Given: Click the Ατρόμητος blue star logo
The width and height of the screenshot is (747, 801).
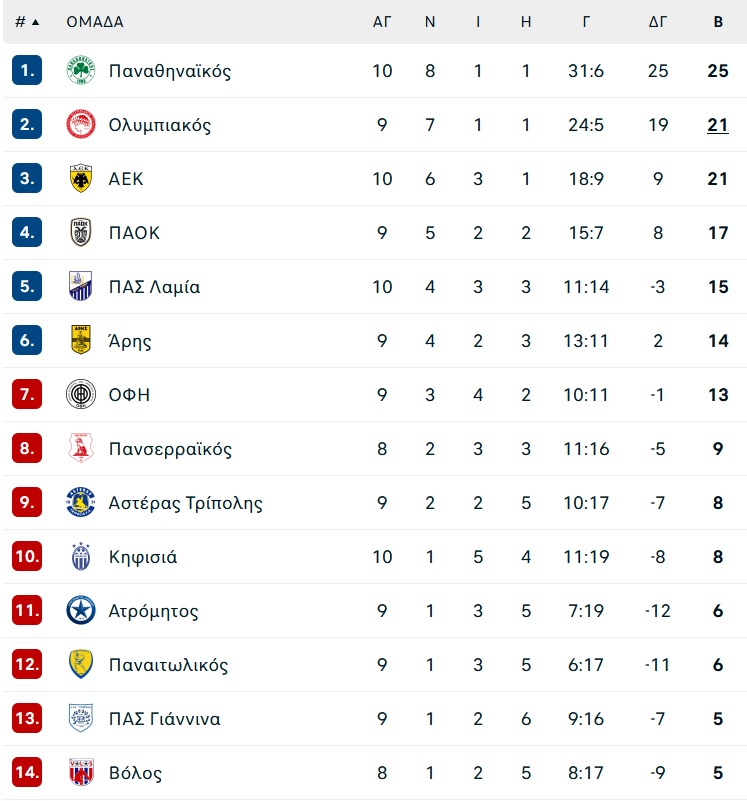Looking at the screenshot, I should click(x=81, y=610).
